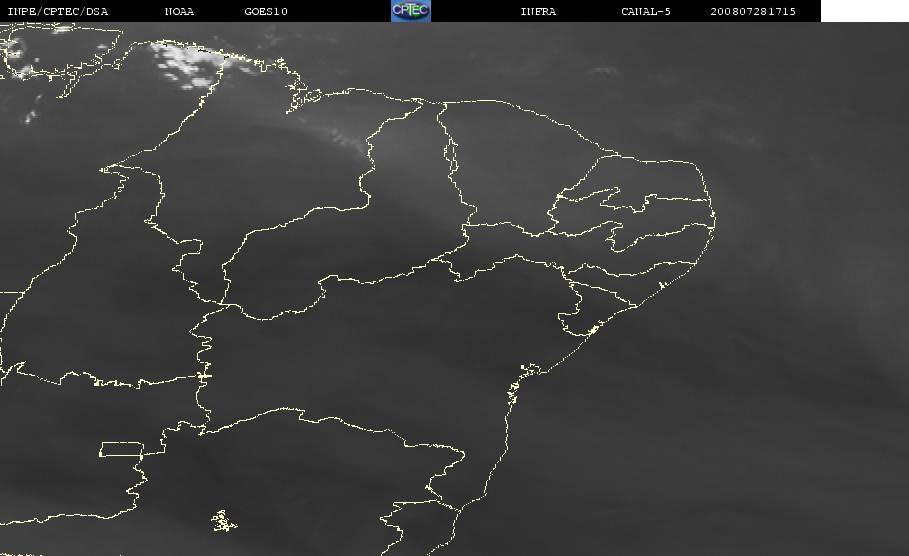The height and width of the screenshot is (556, 909).
Task: Select the GOES10 satellite label
Action: 266,11
